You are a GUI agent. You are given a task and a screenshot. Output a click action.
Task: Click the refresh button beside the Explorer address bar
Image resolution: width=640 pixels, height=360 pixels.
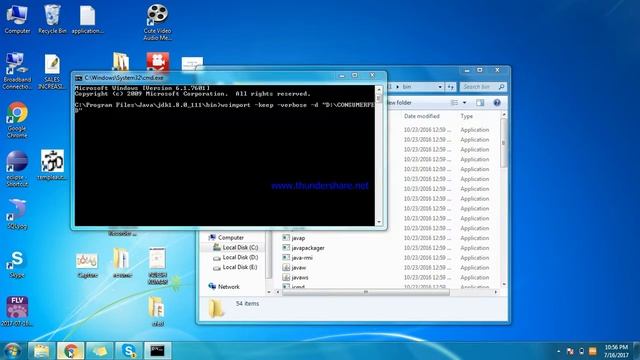451,87
